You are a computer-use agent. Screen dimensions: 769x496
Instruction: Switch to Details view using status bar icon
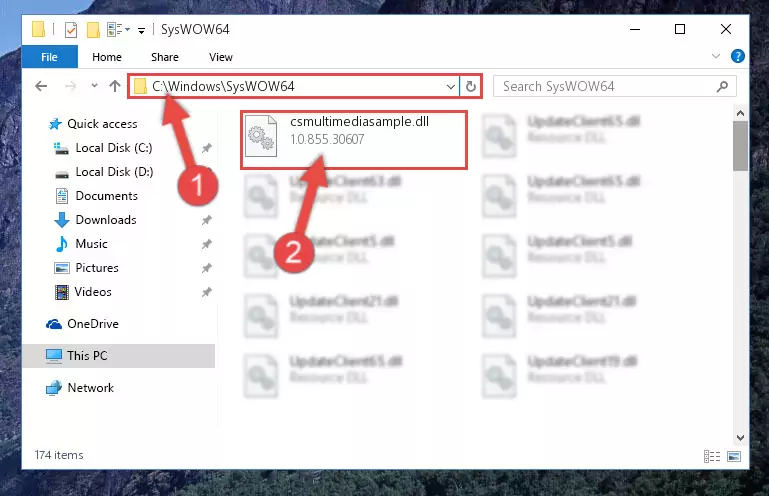(712, 456)
